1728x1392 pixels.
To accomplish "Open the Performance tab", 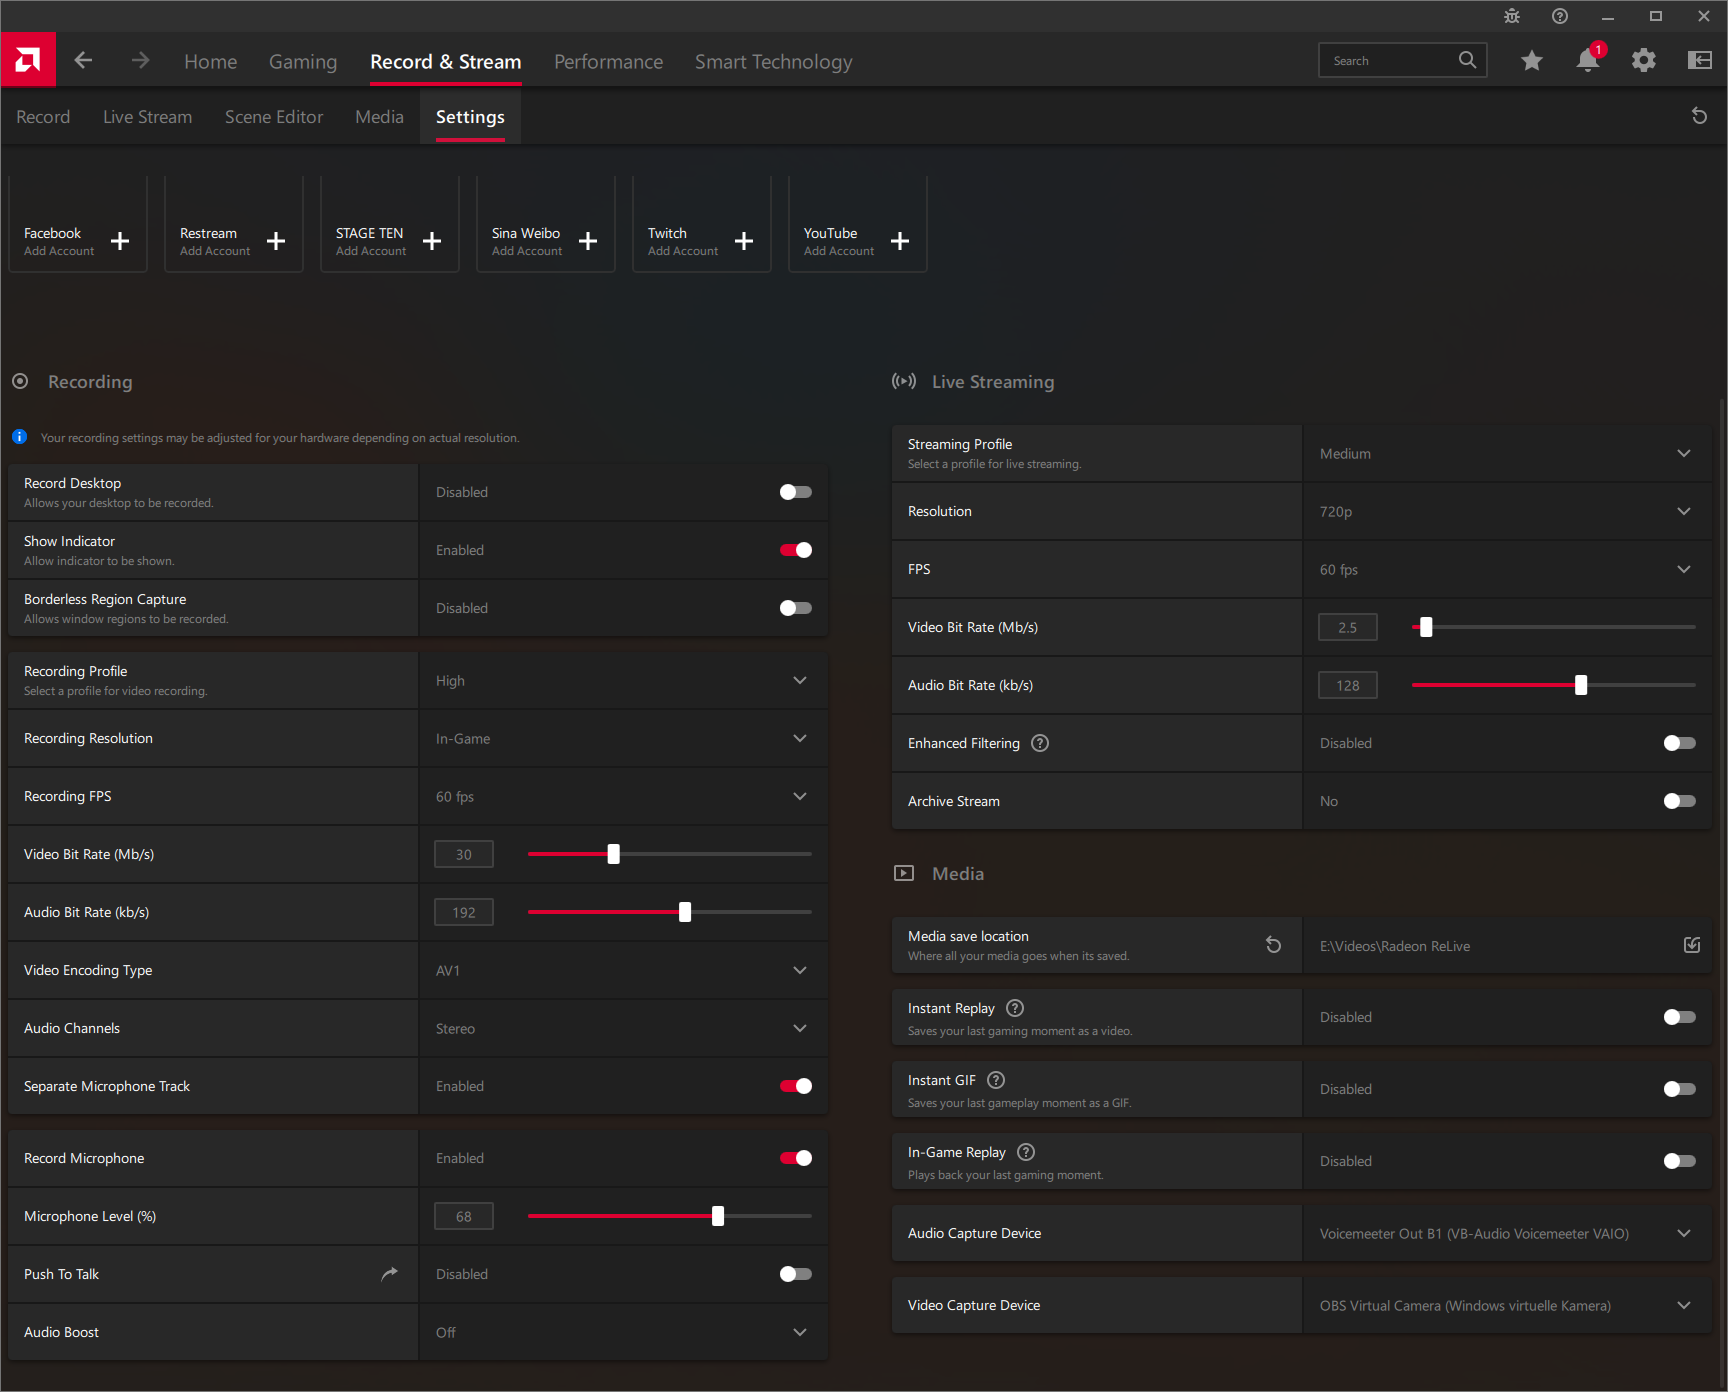I will click(608, 62).
